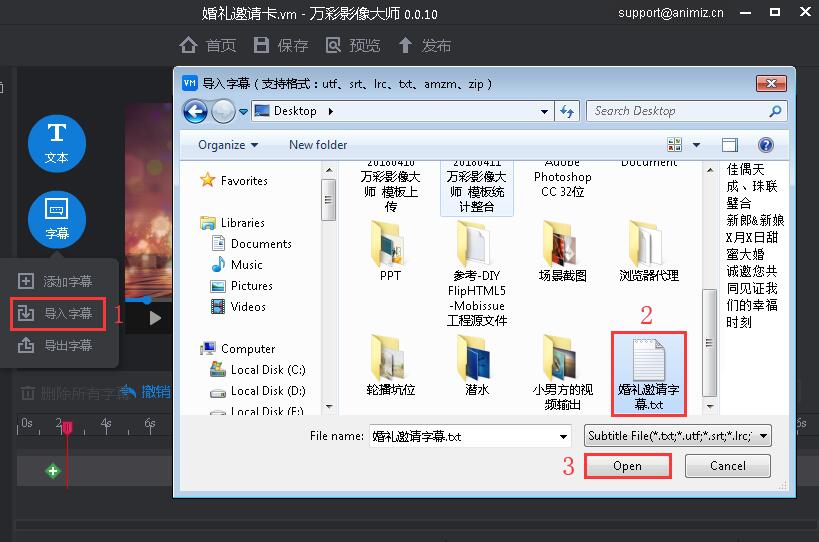Choose 导入字幕 import subtitle entry

pyautogui.click(x=57, y=313)
